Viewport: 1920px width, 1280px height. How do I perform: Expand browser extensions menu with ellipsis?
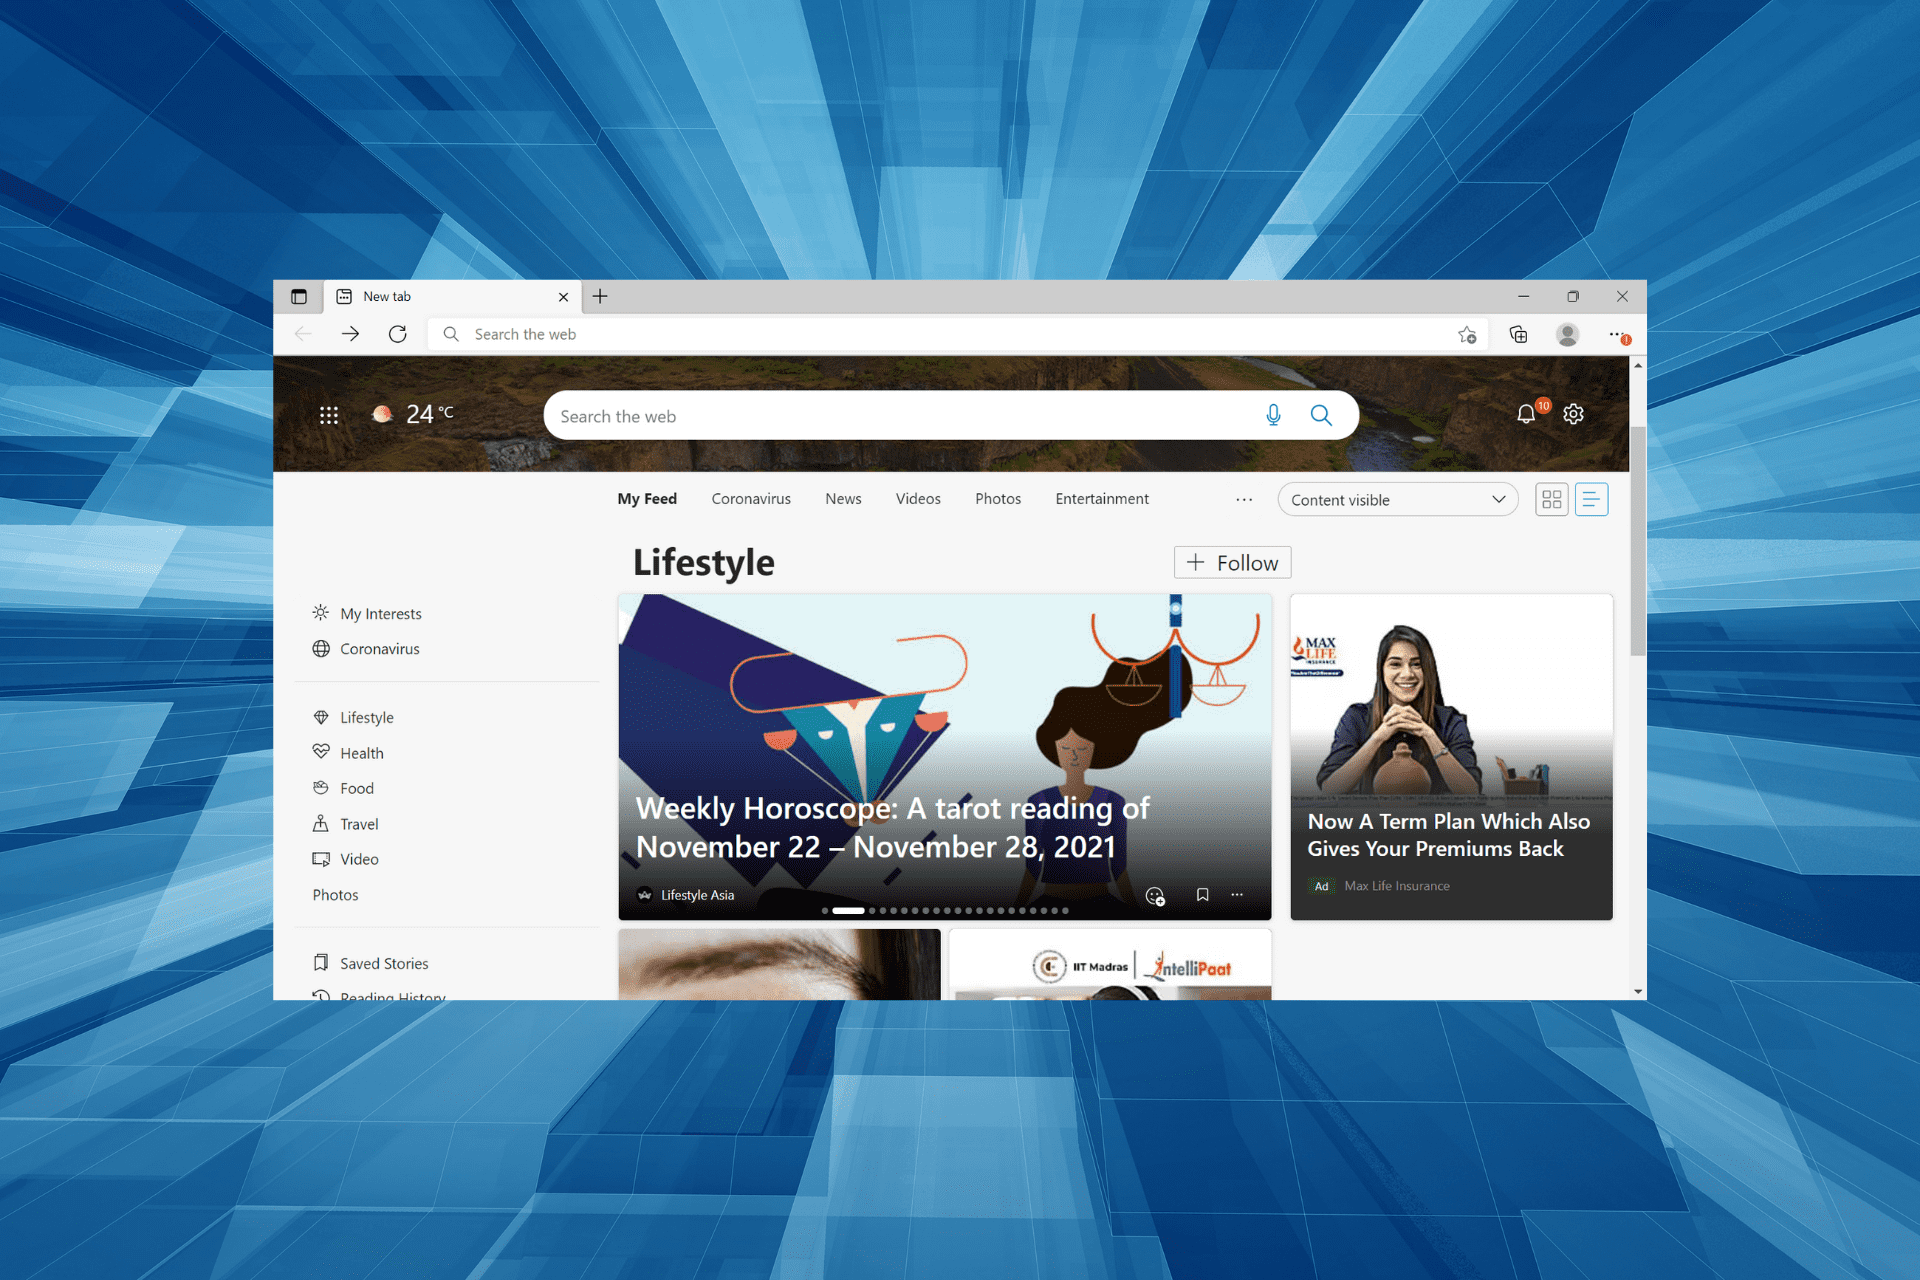pos(1617,333)
